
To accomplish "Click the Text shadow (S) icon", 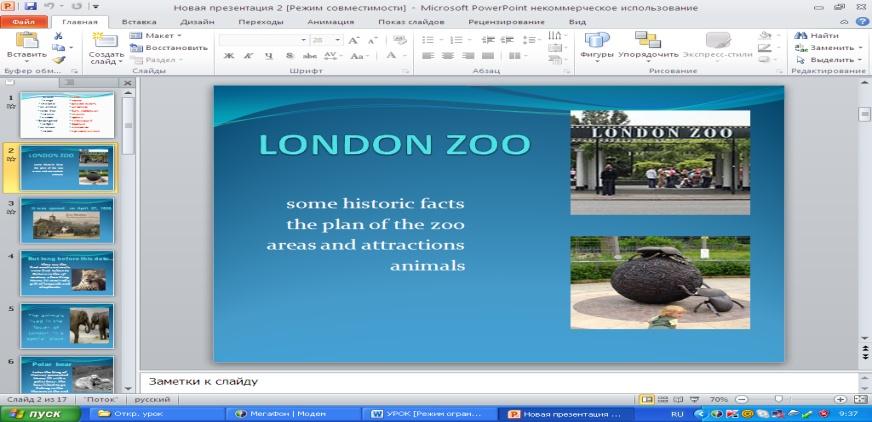I will pyautogui.click(x=289, y=56).
